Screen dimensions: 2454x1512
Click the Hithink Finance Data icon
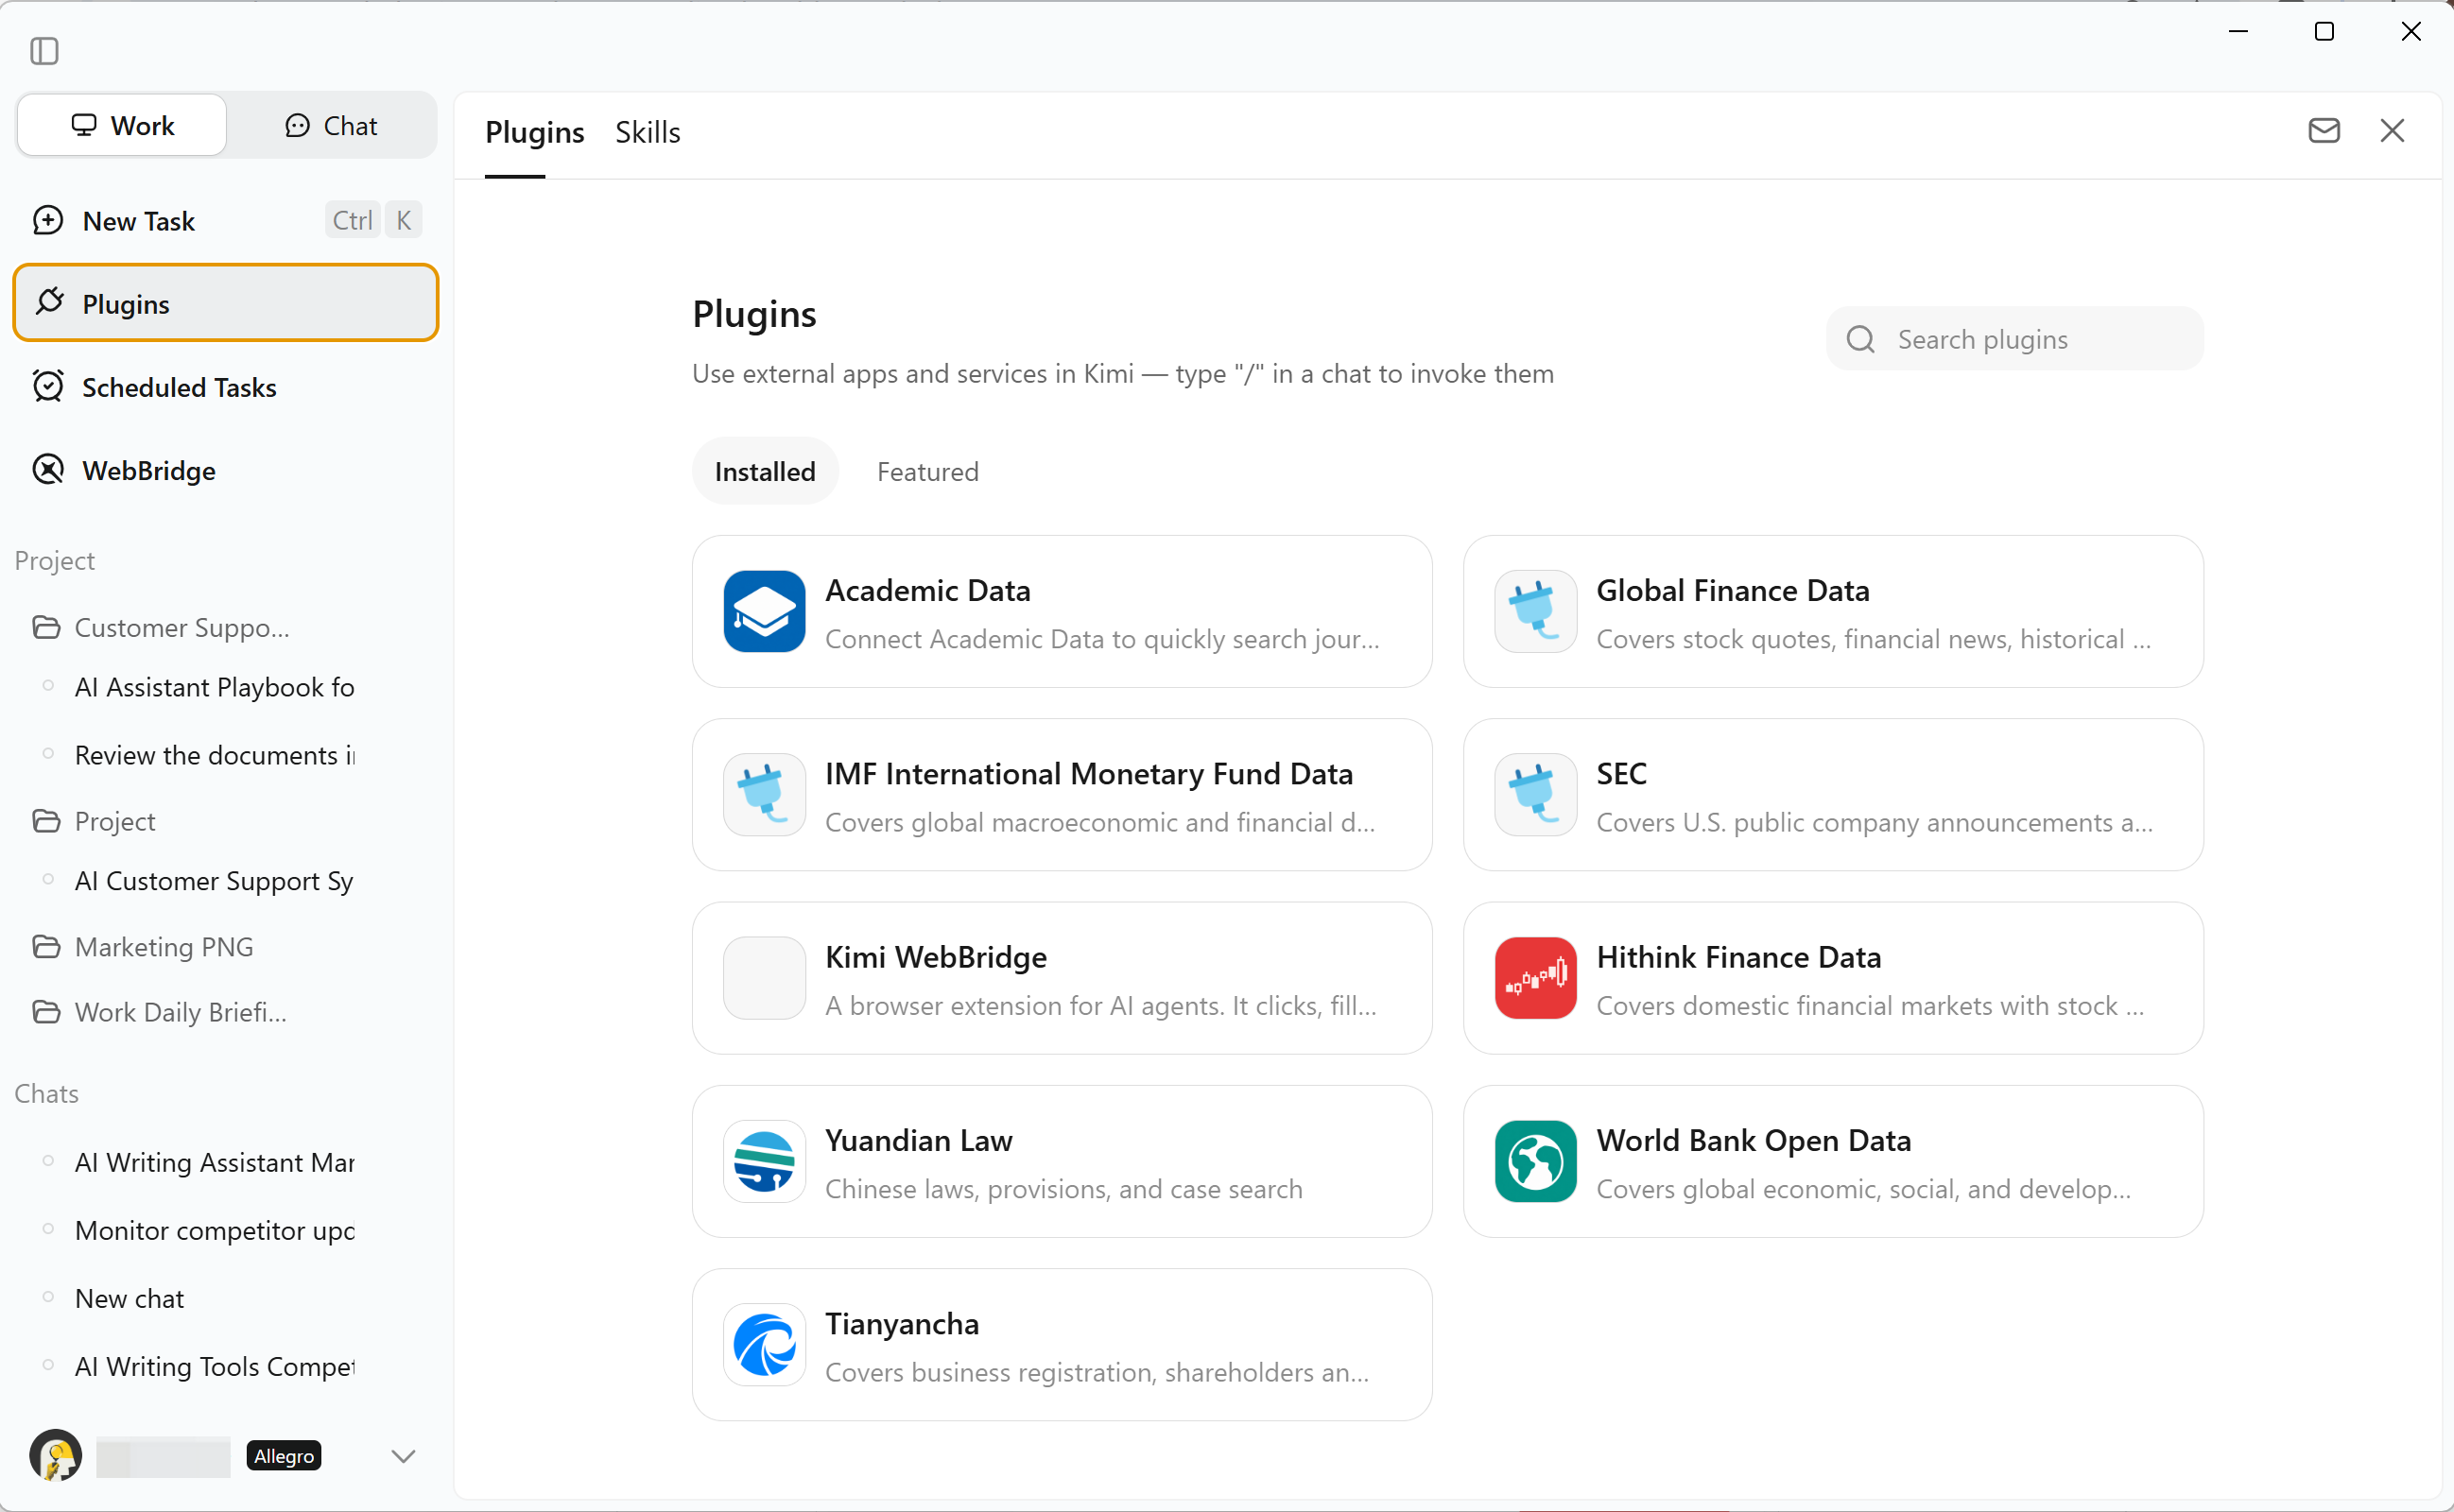1535,978
